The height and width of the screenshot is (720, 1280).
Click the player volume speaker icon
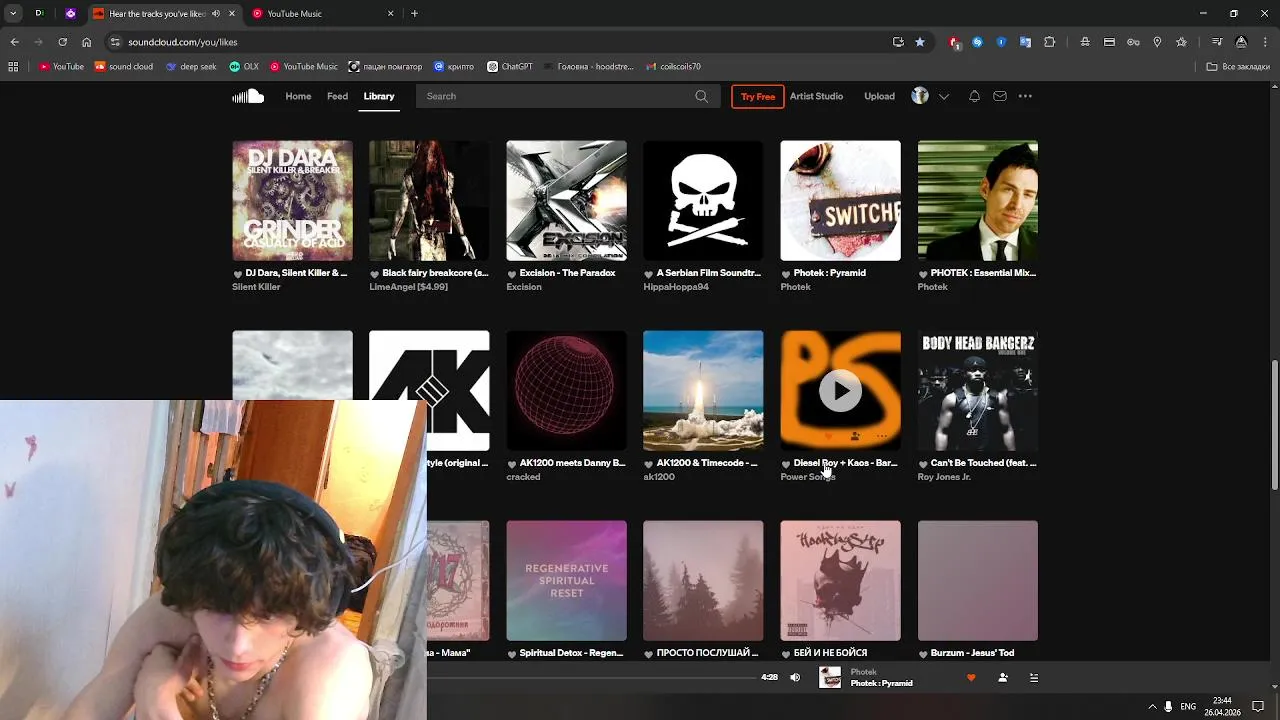click(x=795, y=678)
